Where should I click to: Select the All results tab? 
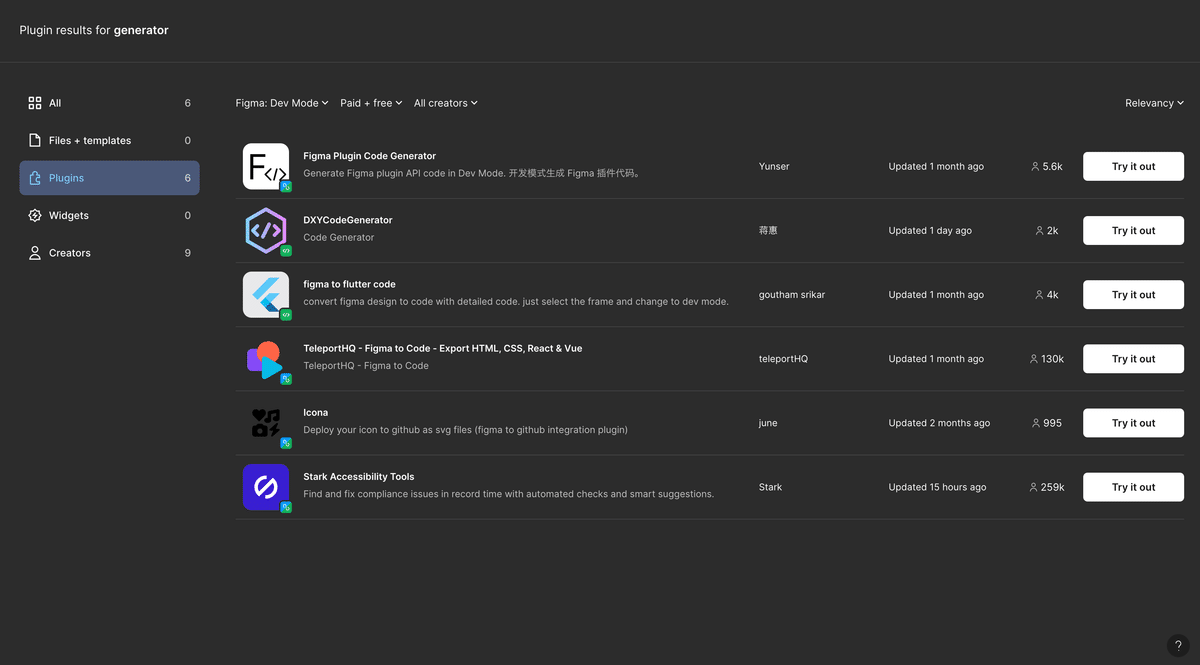[x=109, y=103]
